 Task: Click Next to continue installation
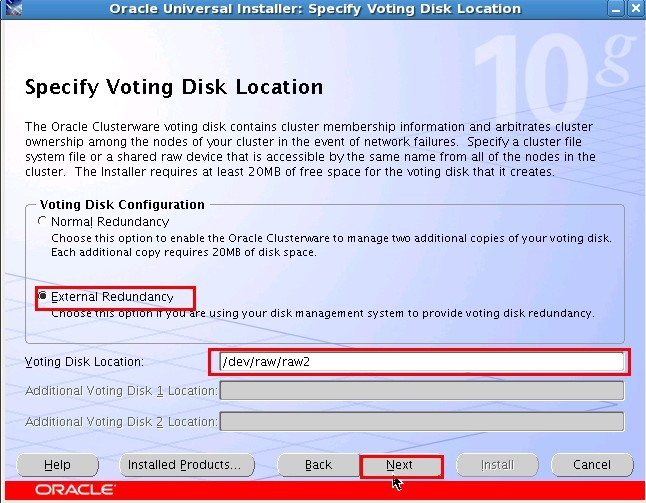[401, 465]
